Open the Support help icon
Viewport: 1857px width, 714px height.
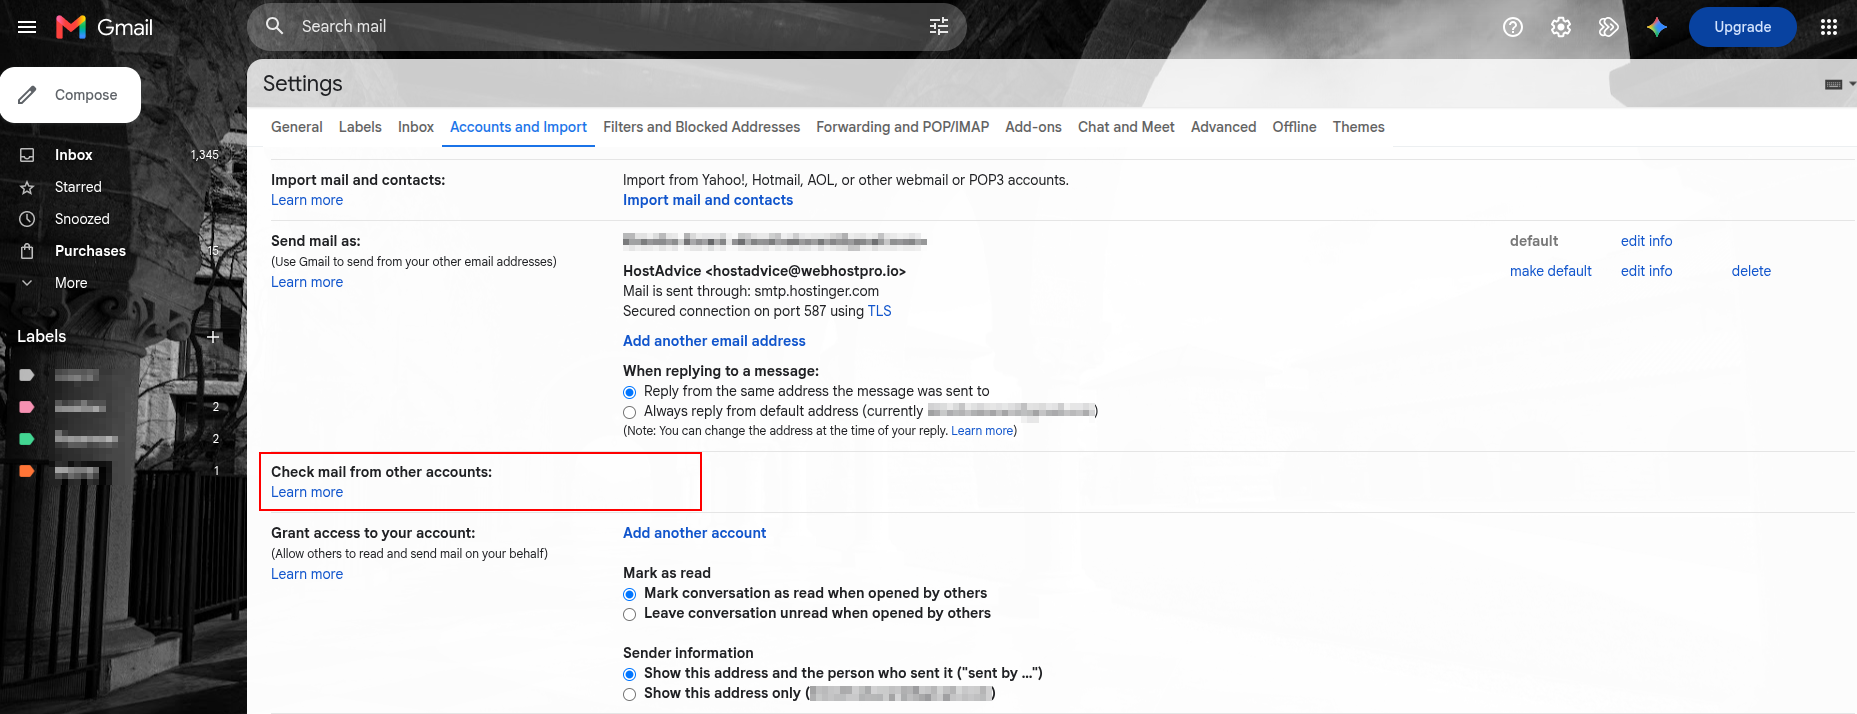pos(1513,27)
